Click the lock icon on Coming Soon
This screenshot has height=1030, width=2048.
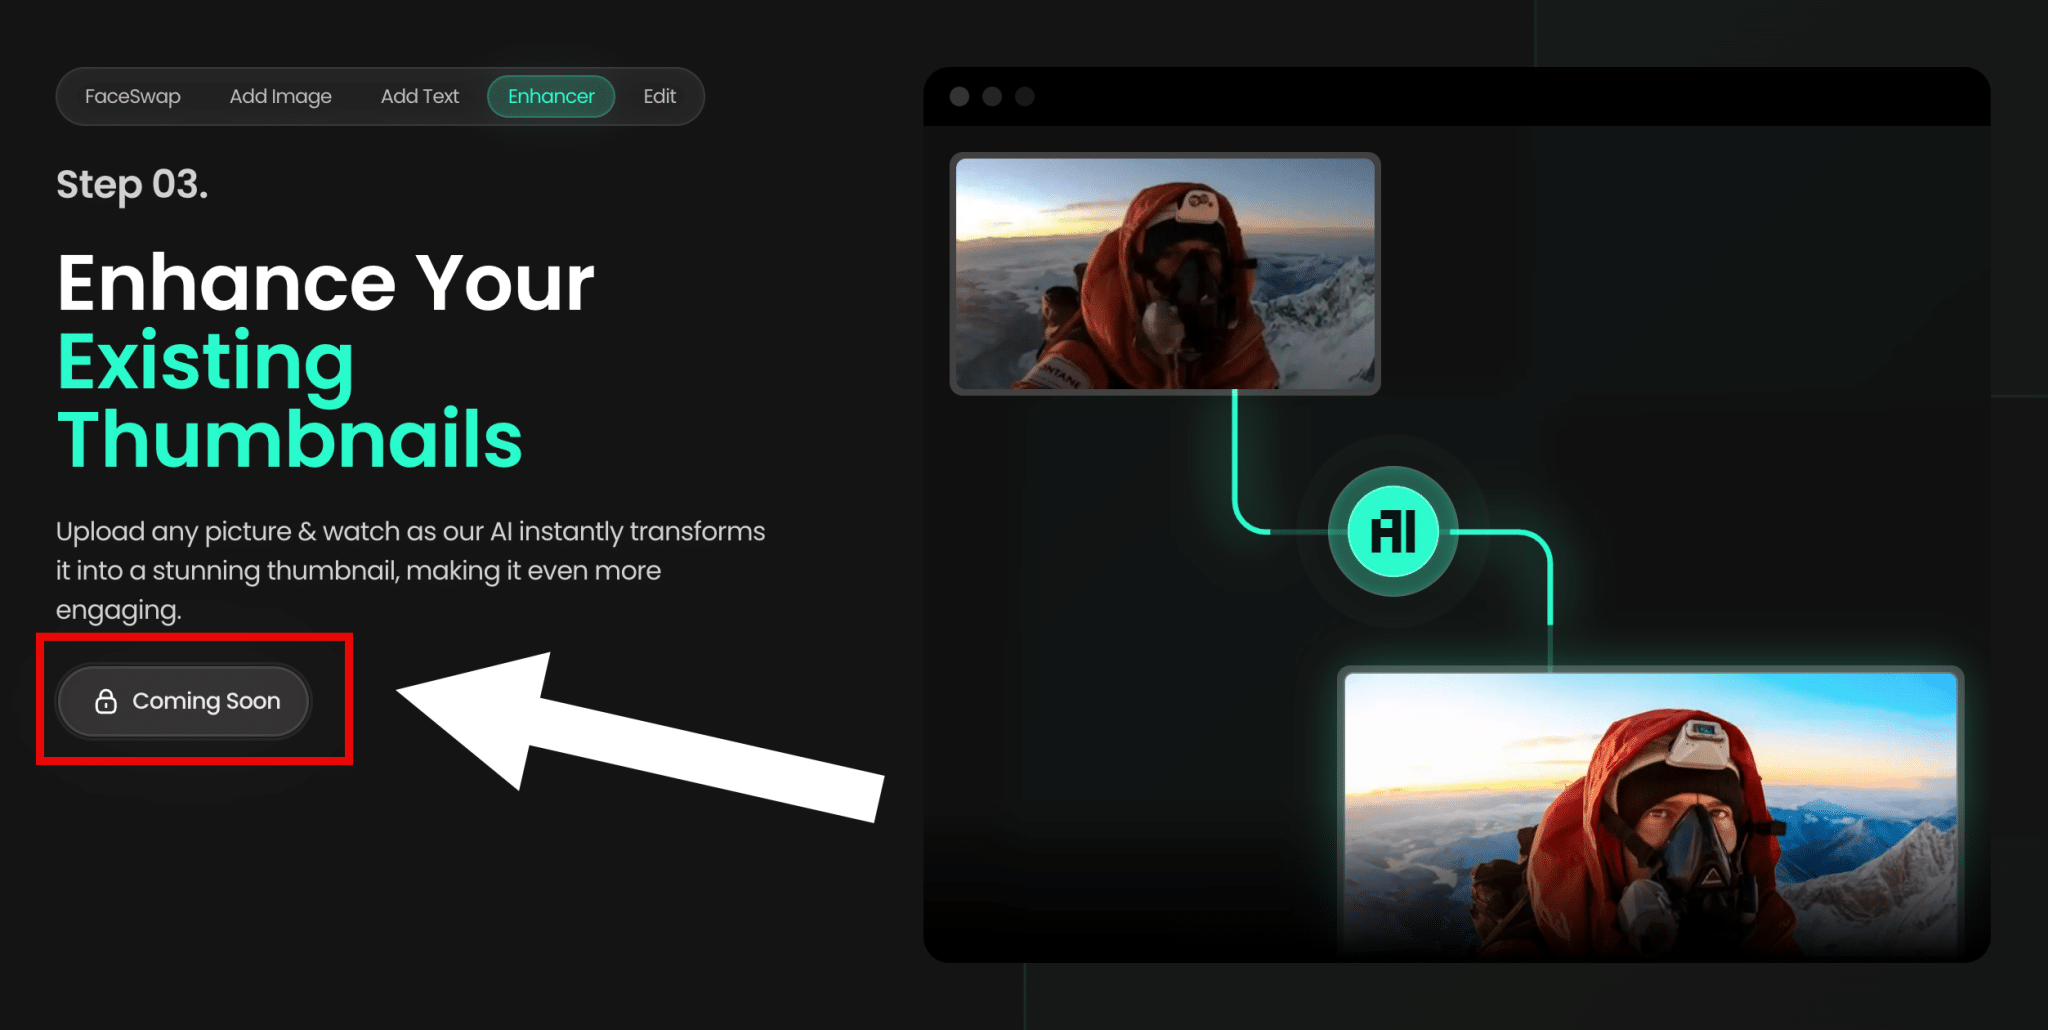click(x=106, y=701)
